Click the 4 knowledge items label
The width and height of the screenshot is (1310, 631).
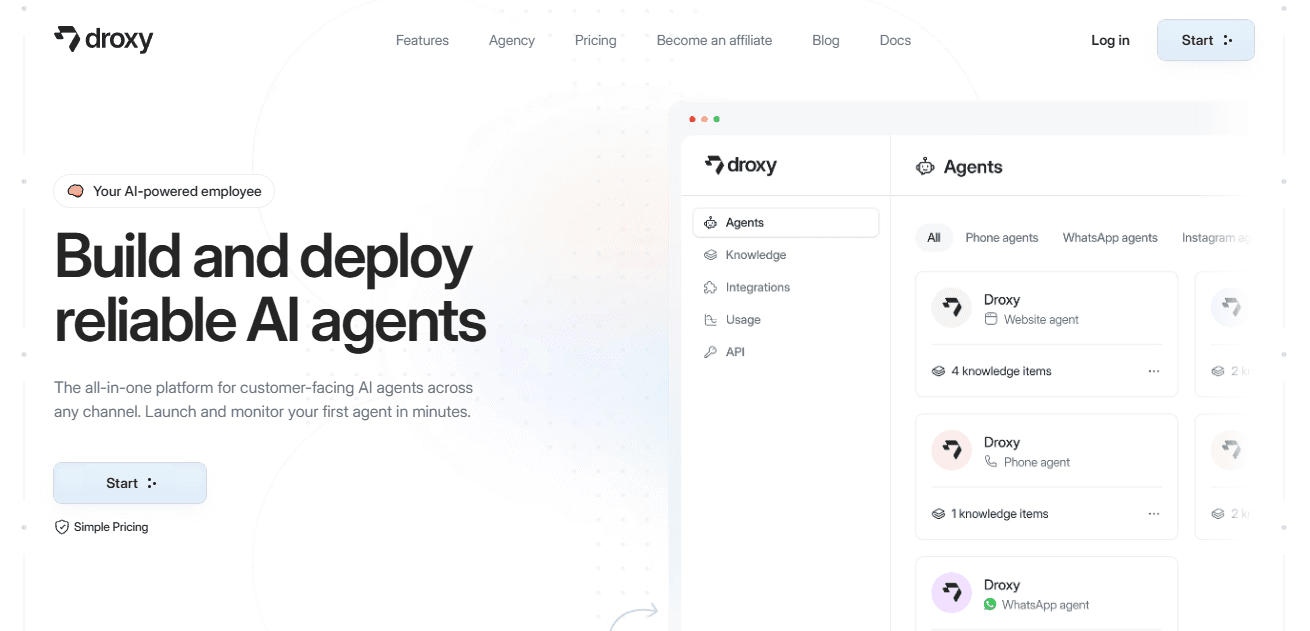tap(1001, 371)
